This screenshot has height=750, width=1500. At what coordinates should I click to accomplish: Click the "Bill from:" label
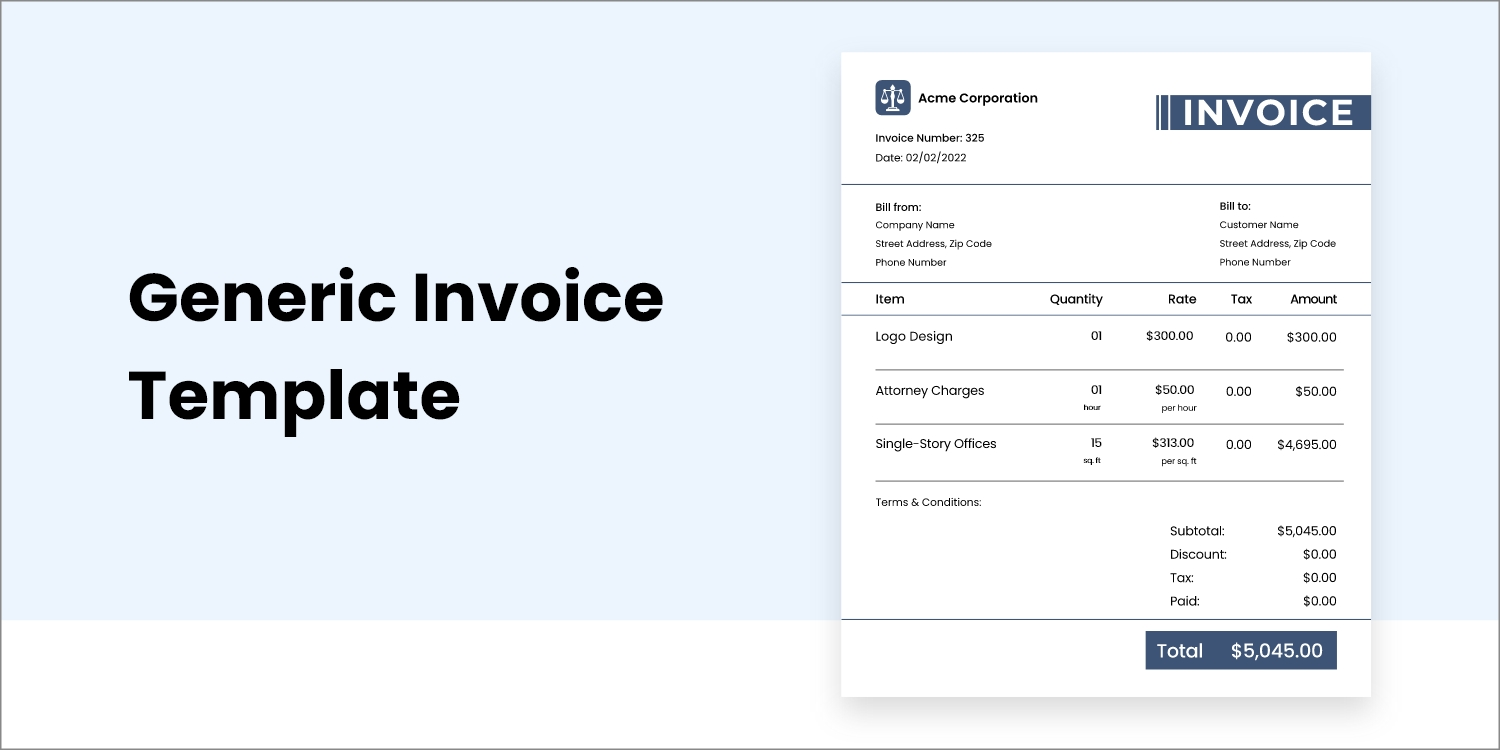point(898,207)
